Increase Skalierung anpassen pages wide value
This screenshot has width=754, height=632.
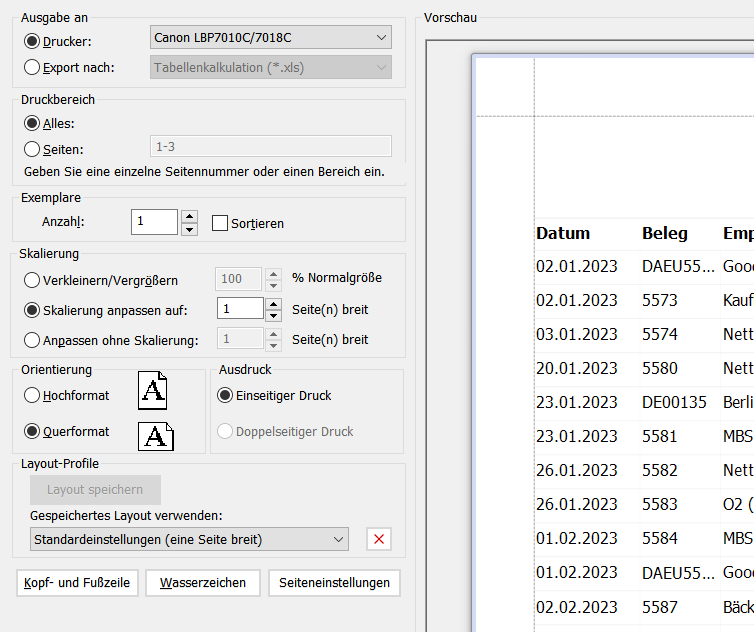coord(274,304)
